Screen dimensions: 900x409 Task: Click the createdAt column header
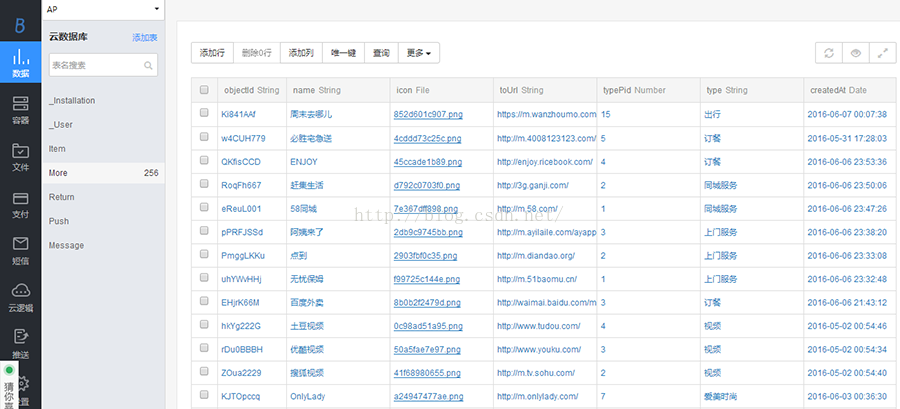(851, 90)
